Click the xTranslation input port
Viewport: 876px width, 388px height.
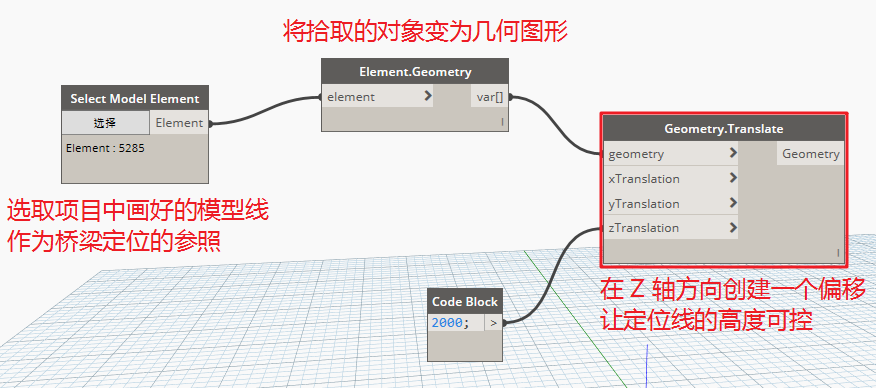(670, 179)
